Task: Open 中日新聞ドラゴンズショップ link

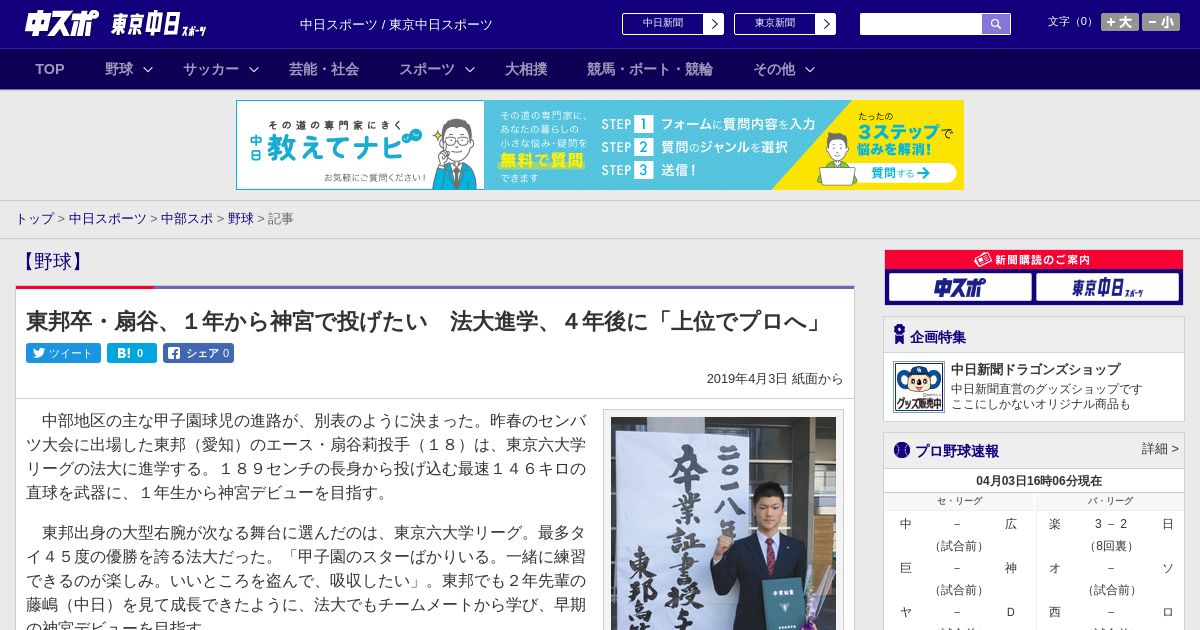Action: click(1035, 369)
